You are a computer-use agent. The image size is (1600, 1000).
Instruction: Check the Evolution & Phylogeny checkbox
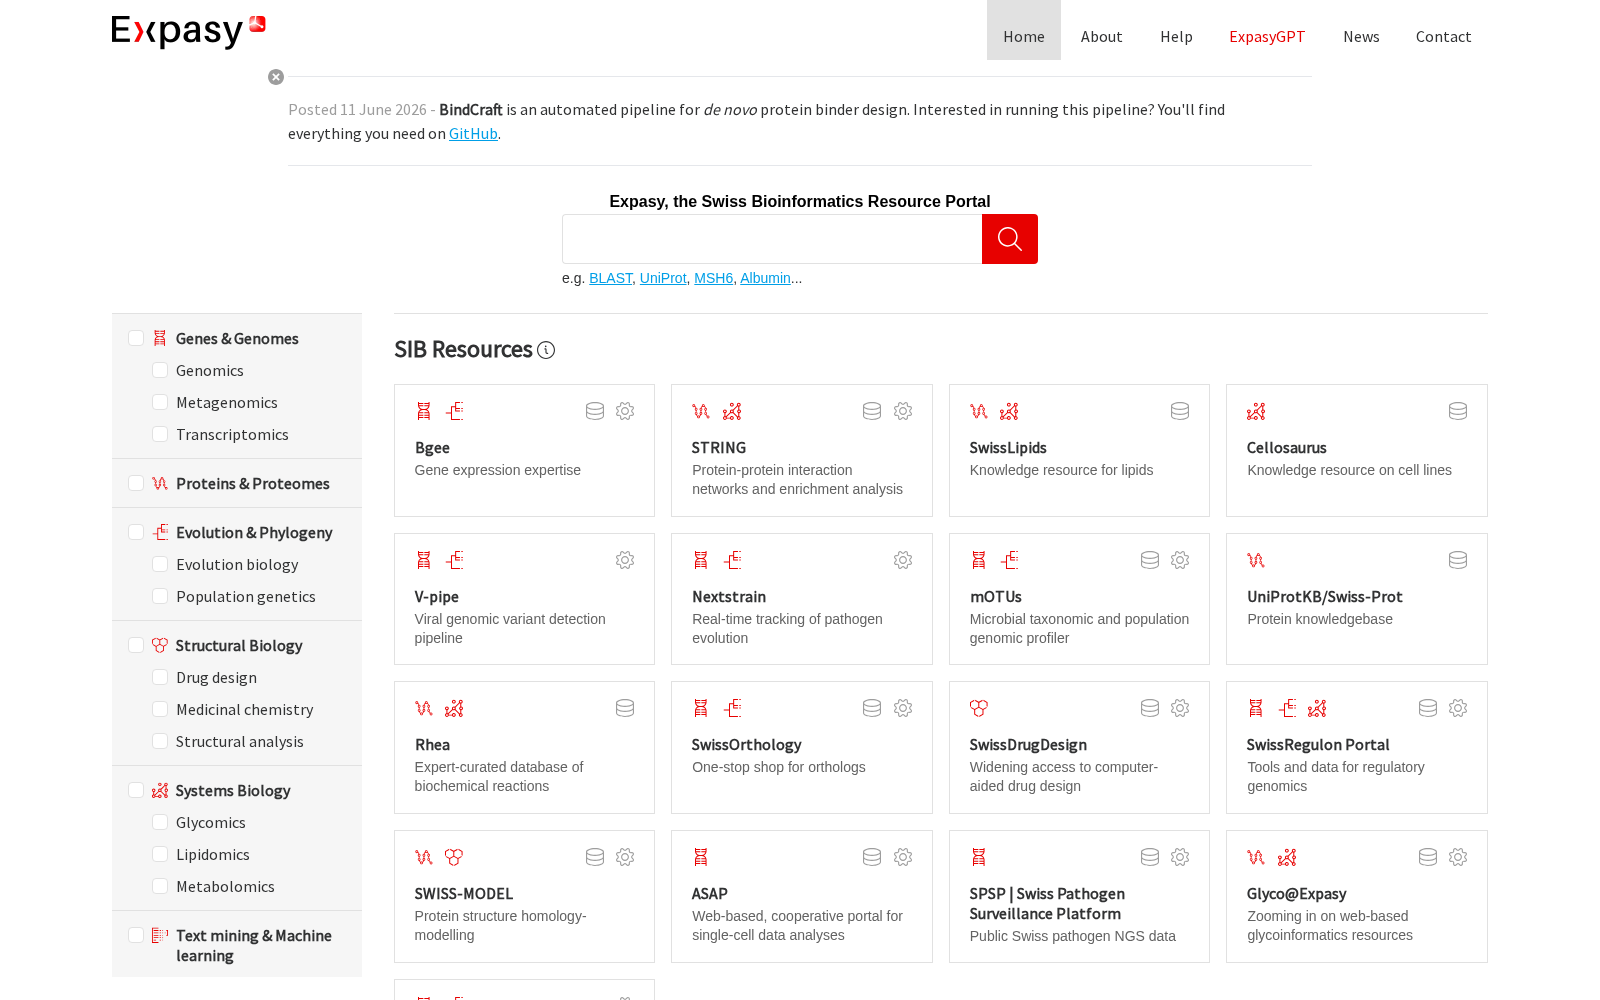click(136, 532)
